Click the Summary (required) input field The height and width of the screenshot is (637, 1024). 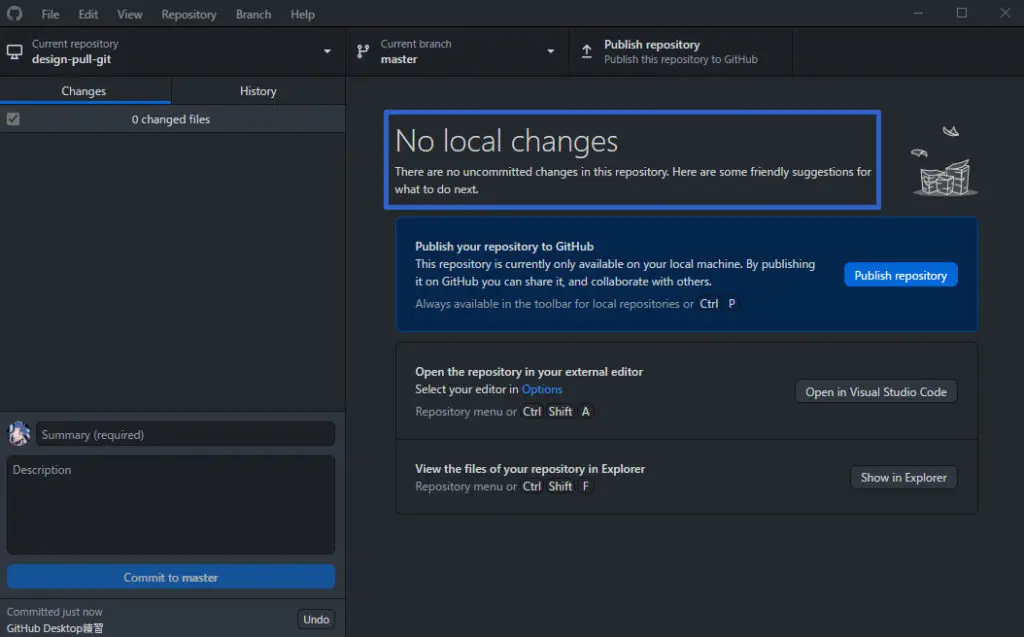click(186, 435)
